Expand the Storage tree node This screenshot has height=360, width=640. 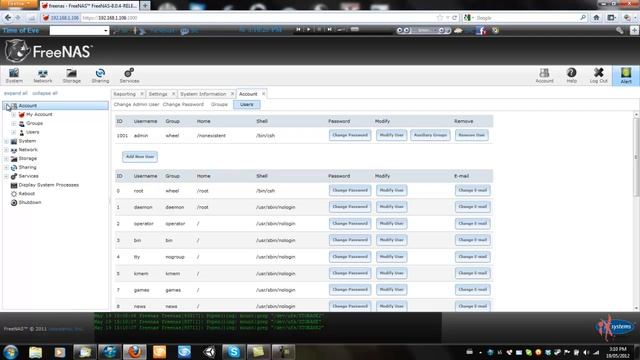click(x=6, y=158)
